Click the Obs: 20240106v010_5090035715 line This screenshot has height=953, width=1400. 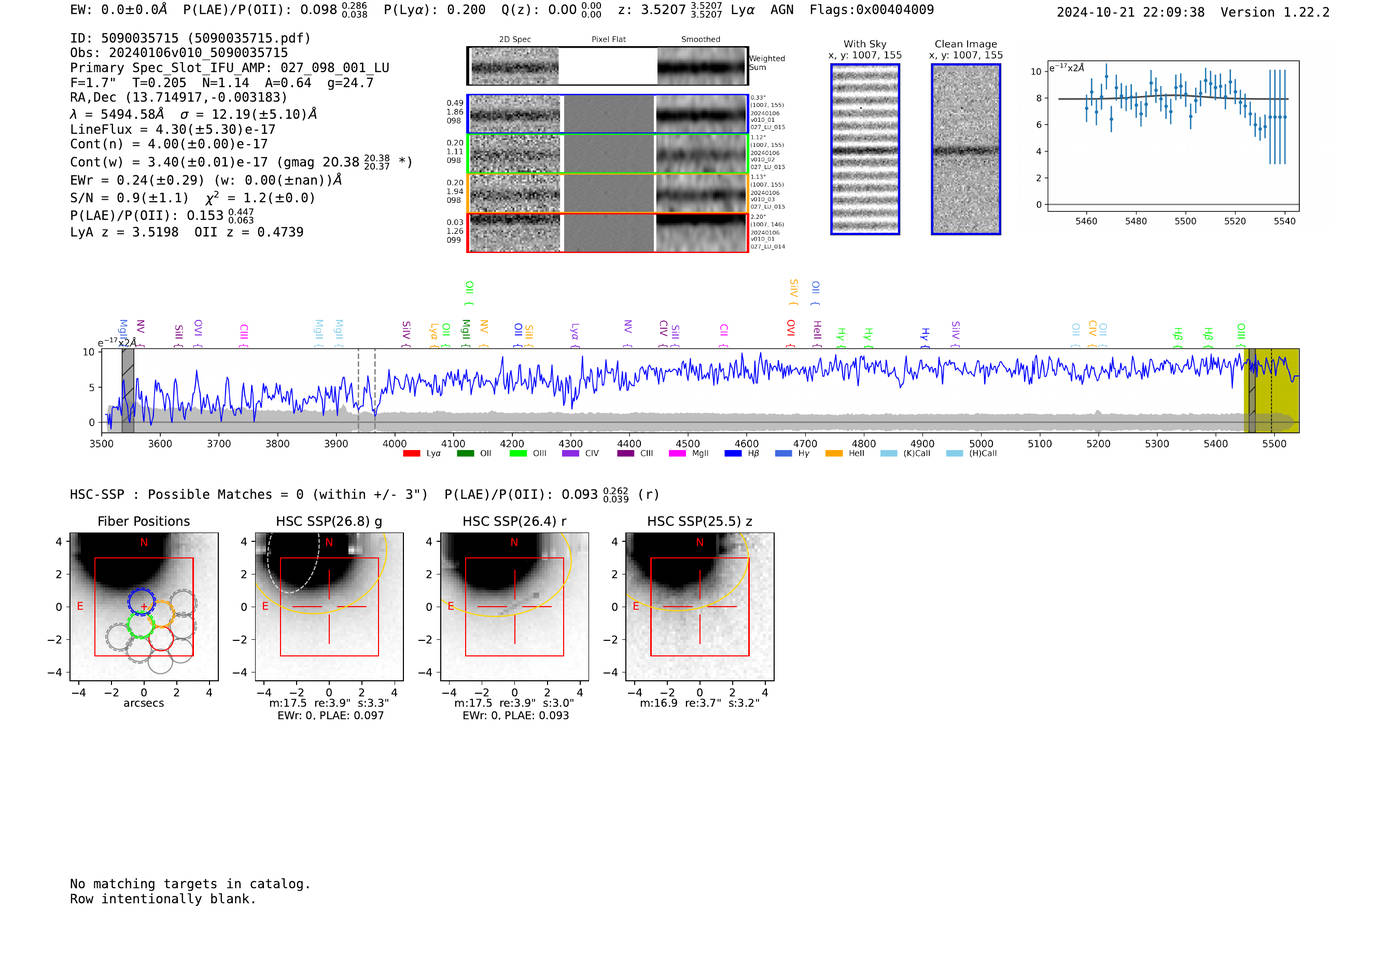click(179, 53)
